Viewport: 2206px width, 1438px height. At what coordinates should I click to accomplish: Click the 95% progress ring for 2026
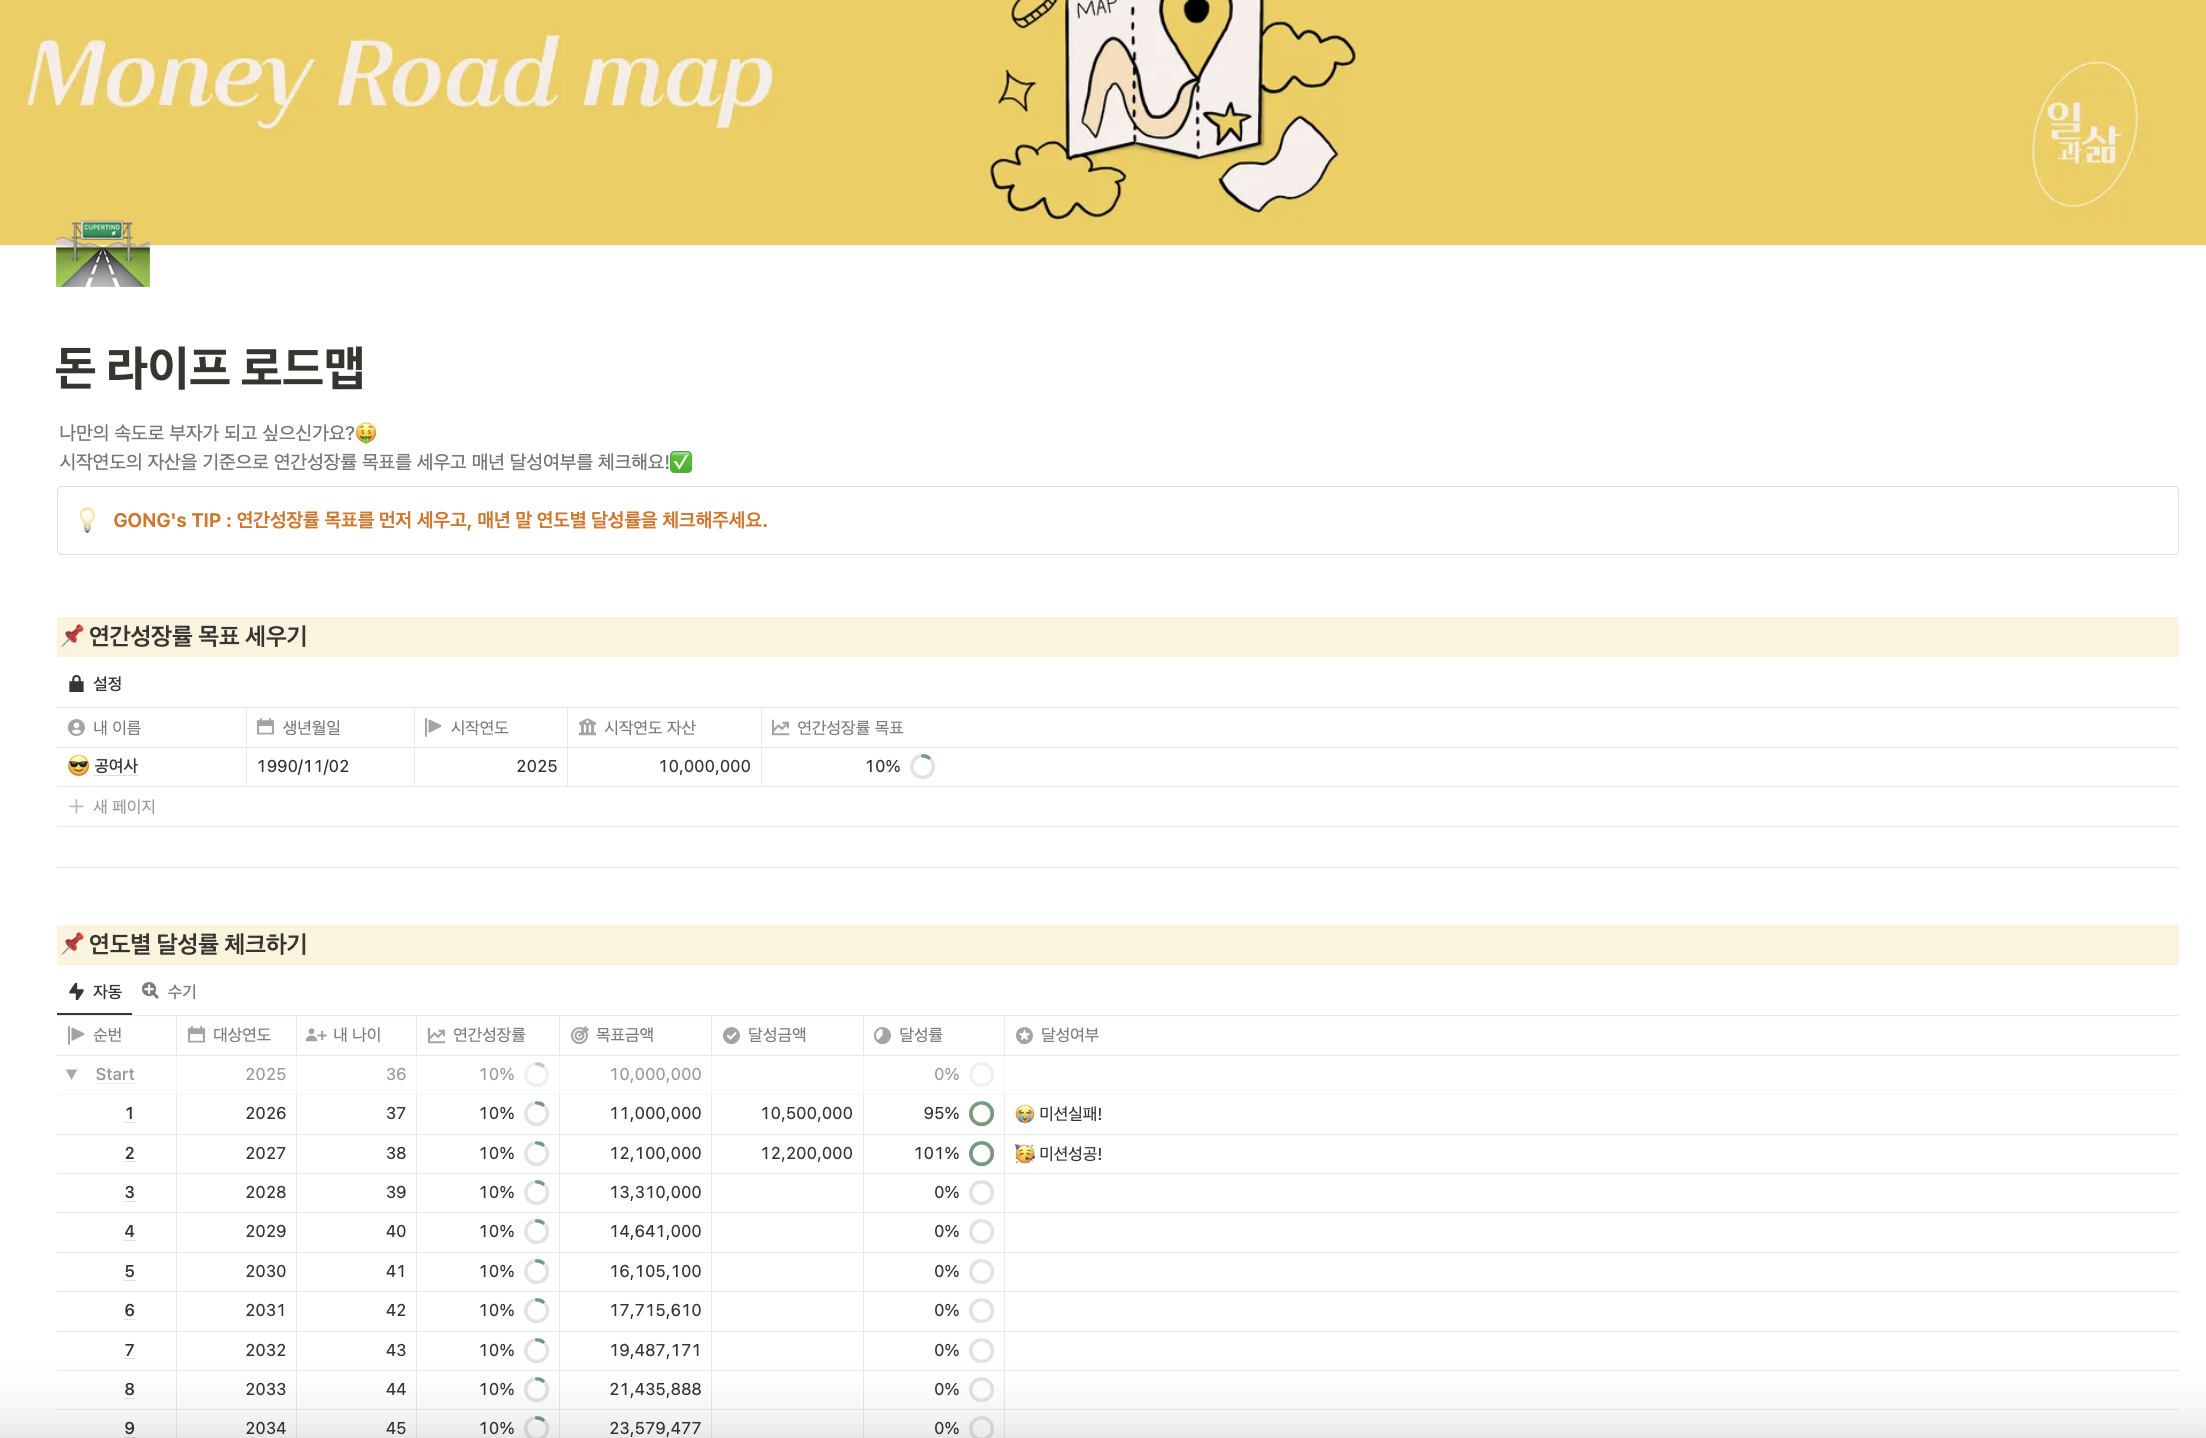tap(981, 1113)
